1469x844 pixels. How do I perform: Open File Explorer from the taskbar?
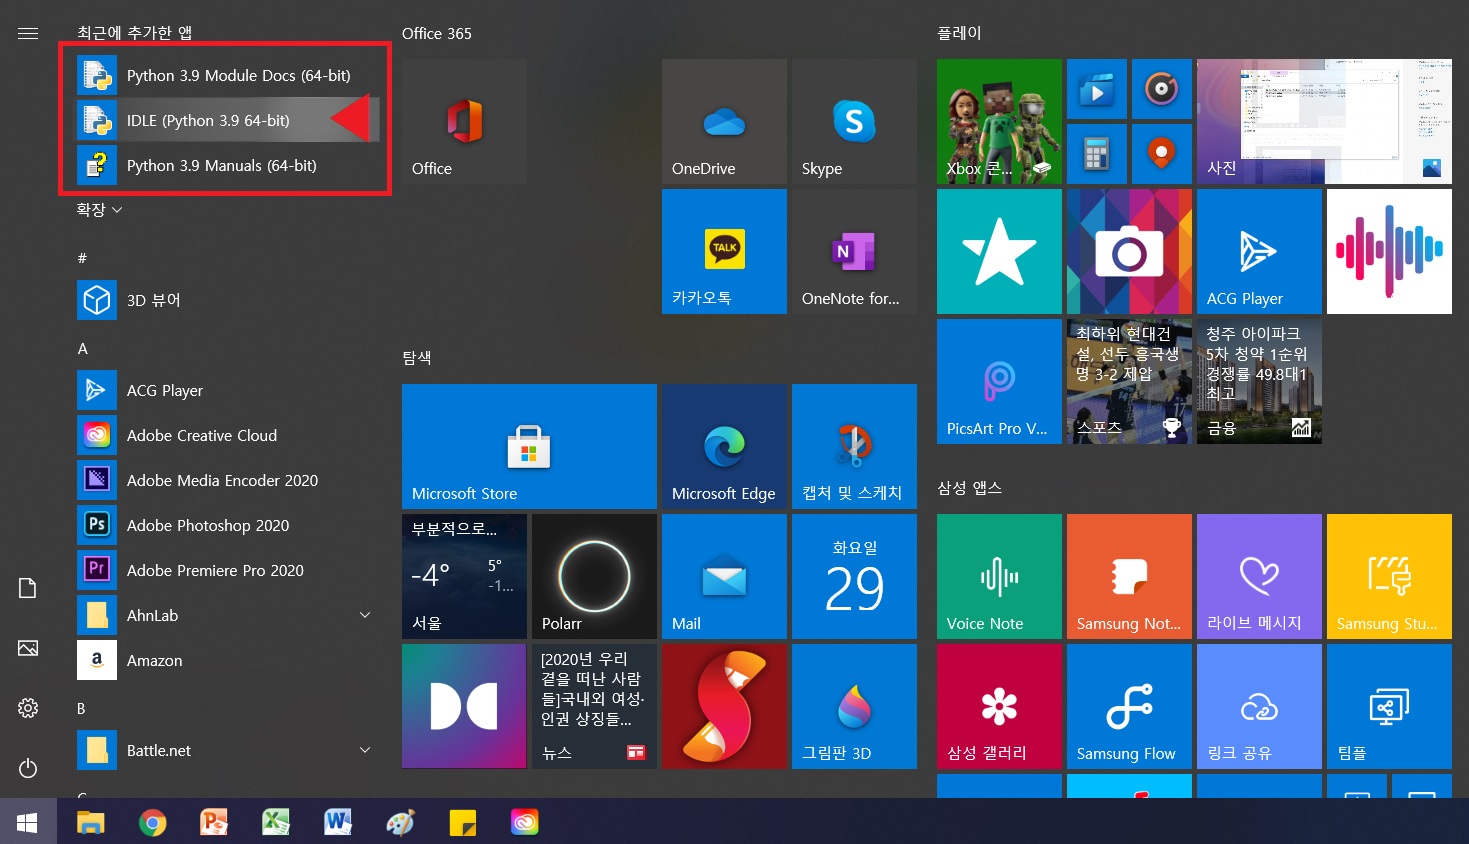coord(91,822)
